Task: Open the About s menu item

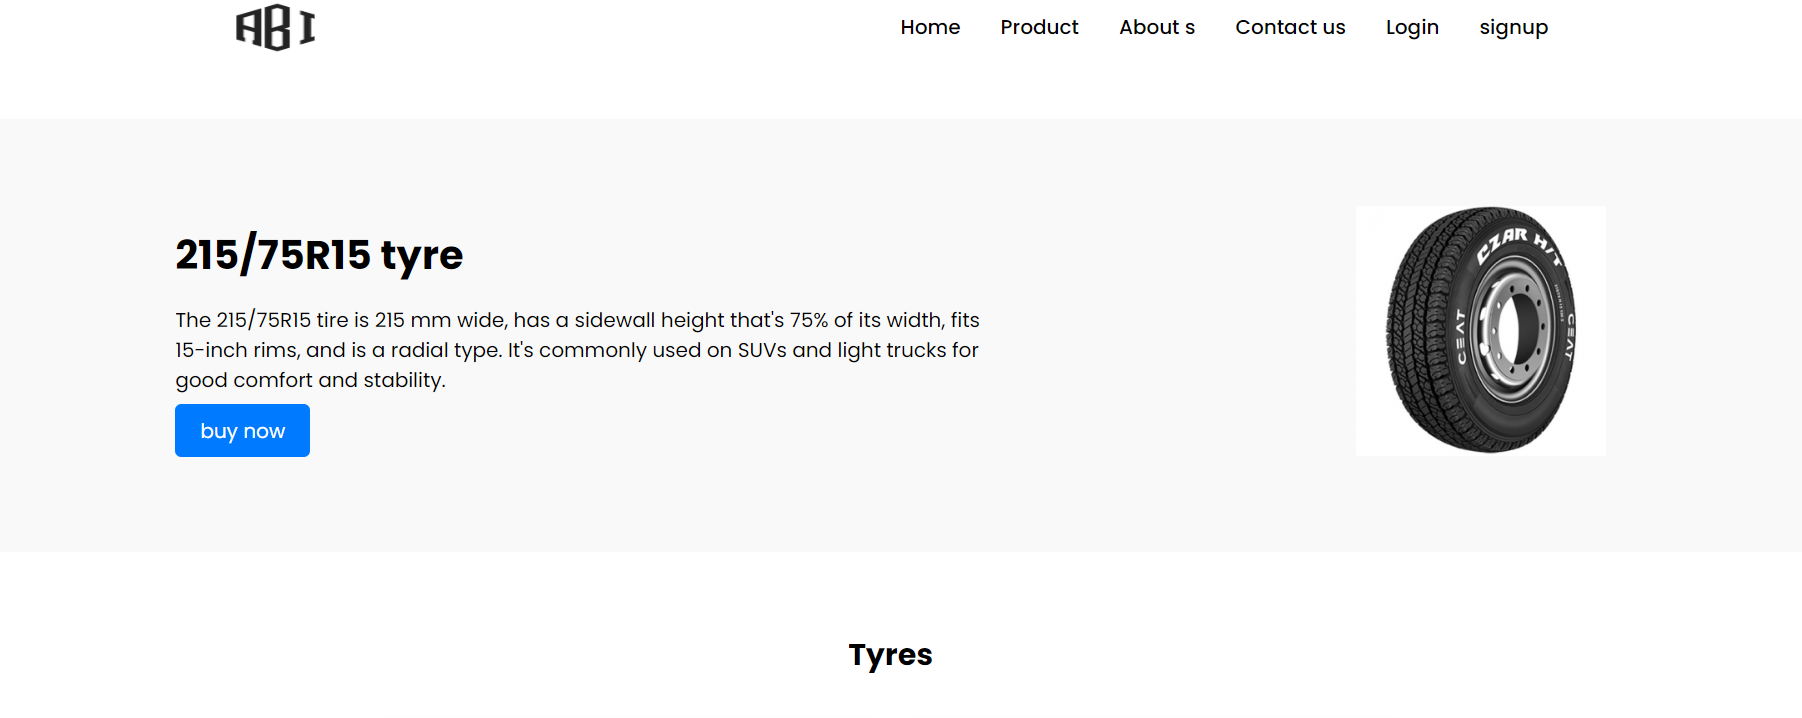Action: pos(1157,27)
